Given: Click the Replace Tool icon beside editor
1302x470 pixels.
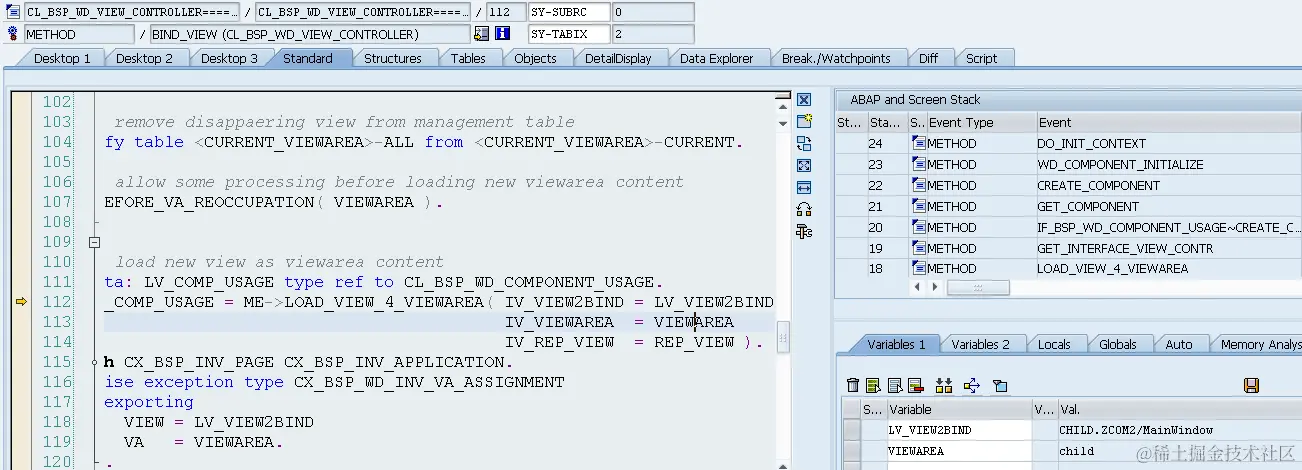Looking at the screenshot, I should [x=804, y=143].
